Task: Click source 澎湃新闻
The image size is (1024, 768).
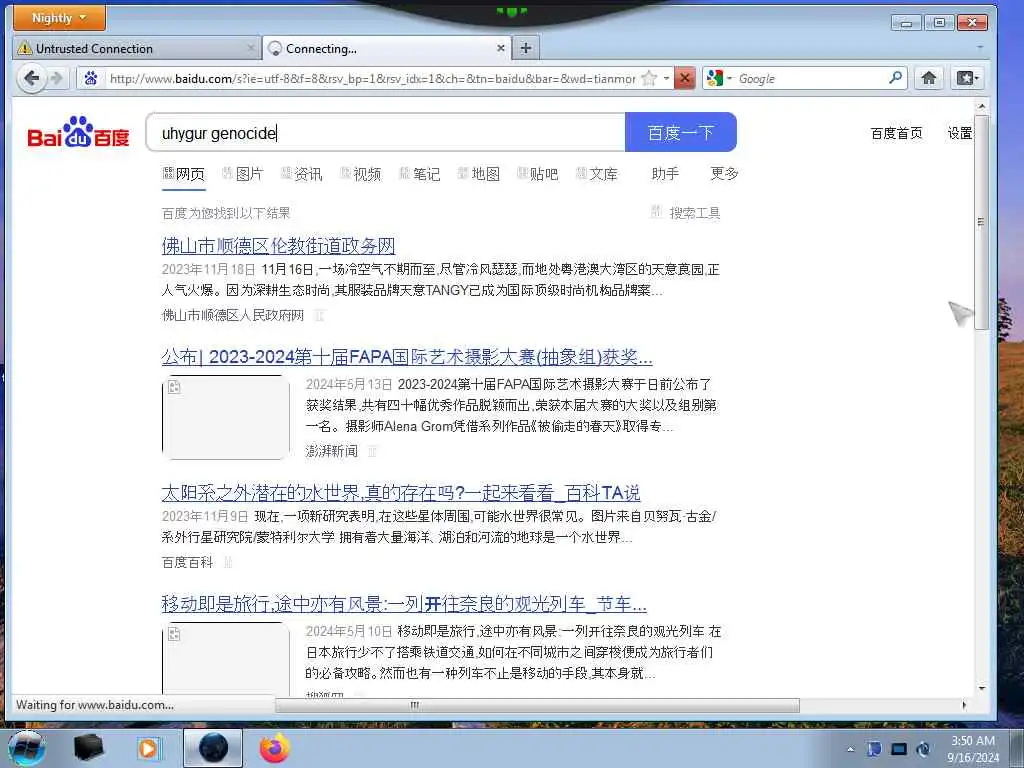Action: click(x=332, y=451)
